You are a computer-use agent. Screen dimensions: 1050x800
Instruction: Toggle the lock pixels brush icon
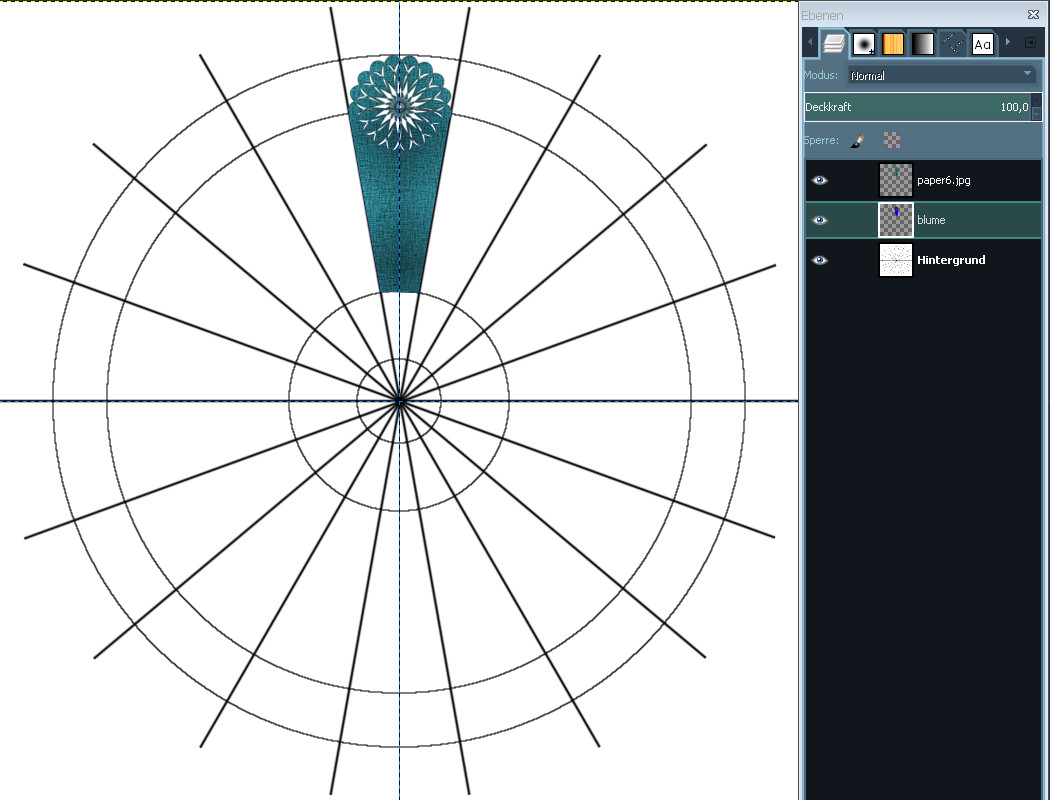pyautogui.click(x=858, y=141)
